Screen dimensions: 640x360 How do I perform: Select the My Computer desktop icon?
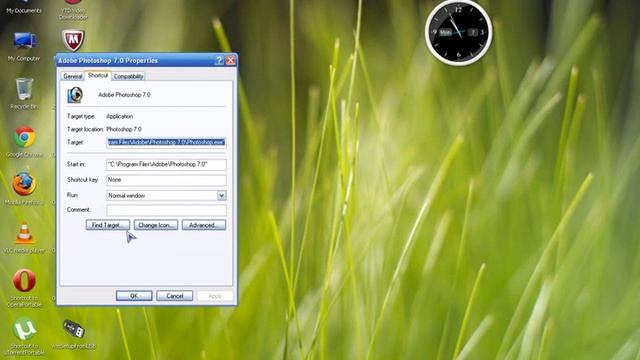click(24, 47)
